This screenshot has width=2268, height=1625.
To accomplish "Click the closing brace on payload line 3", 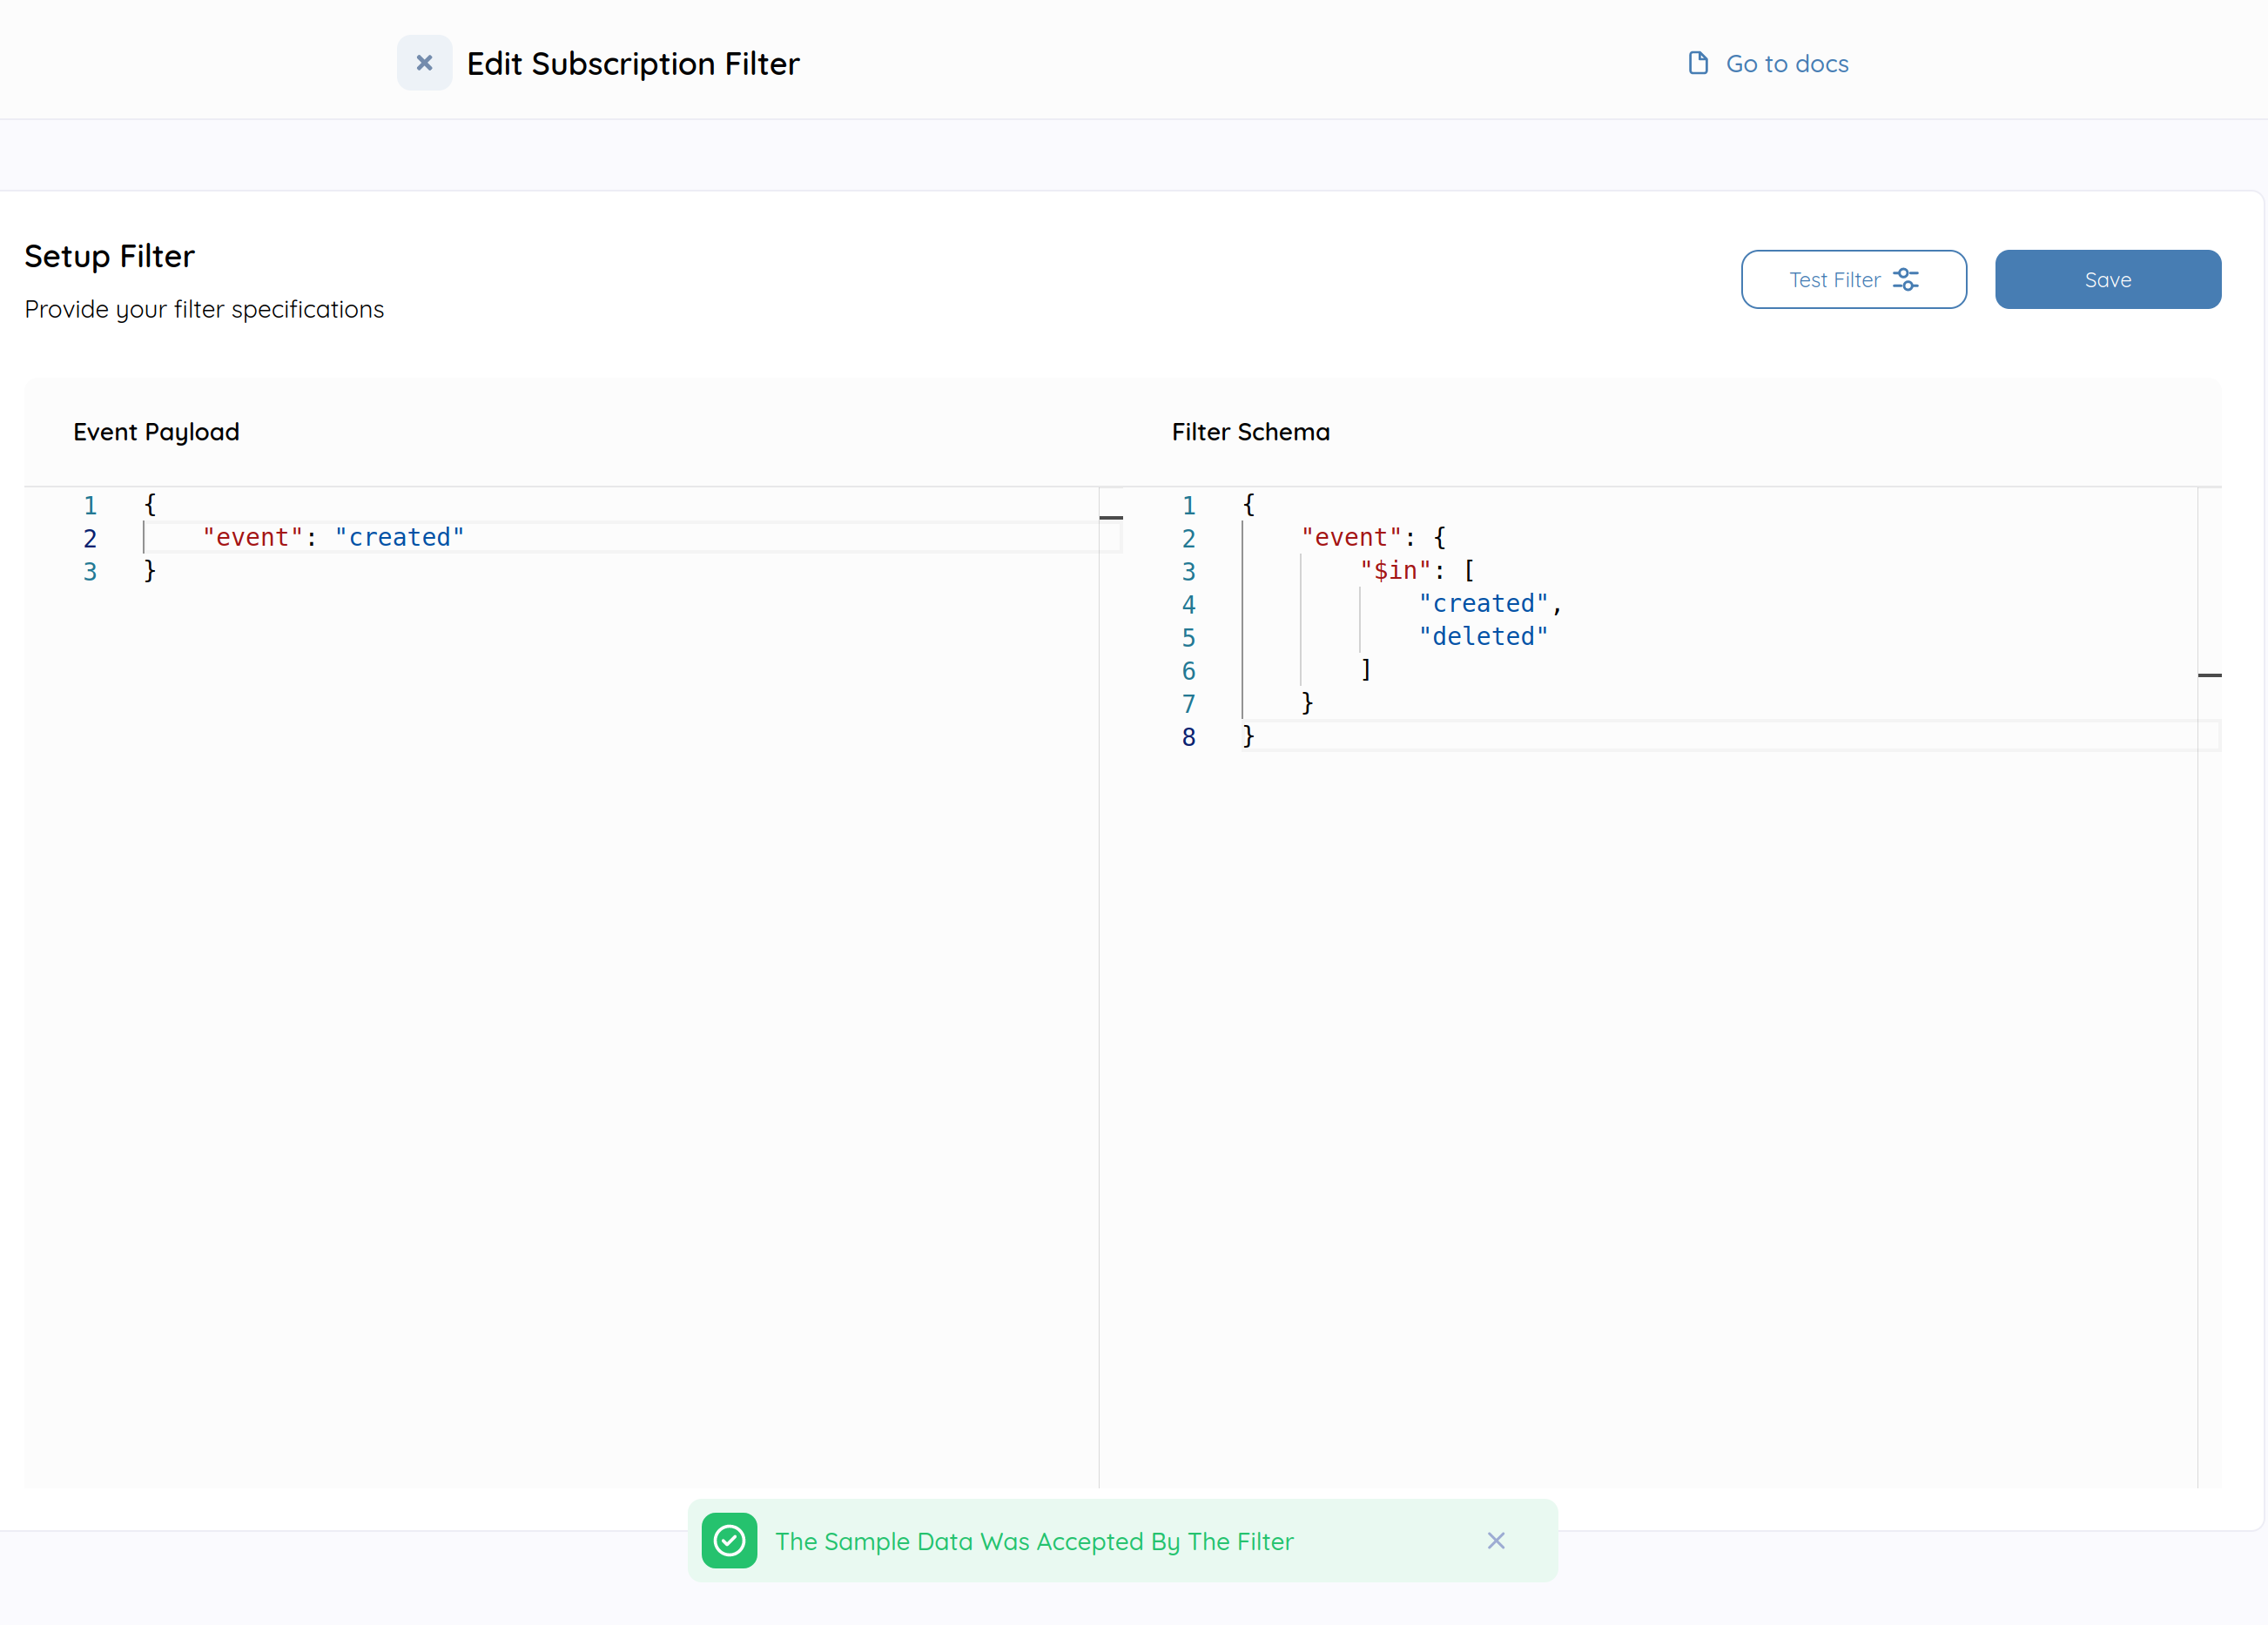I will tap(150, 570).
